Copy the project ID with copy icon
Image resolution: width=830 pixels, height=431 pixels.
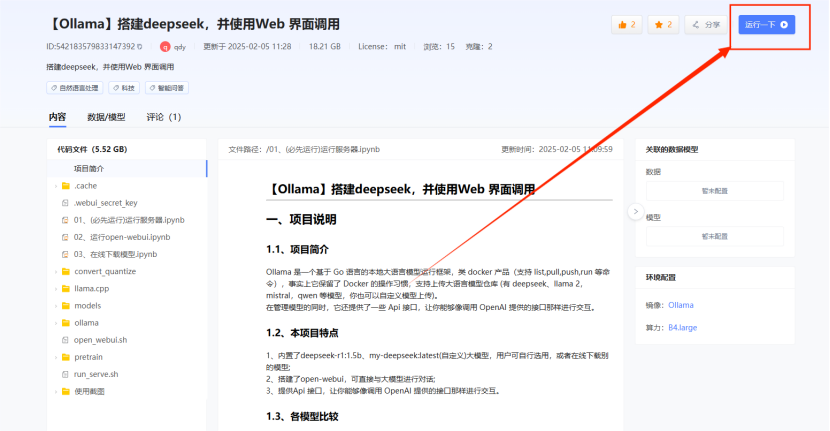coord(140,47)
